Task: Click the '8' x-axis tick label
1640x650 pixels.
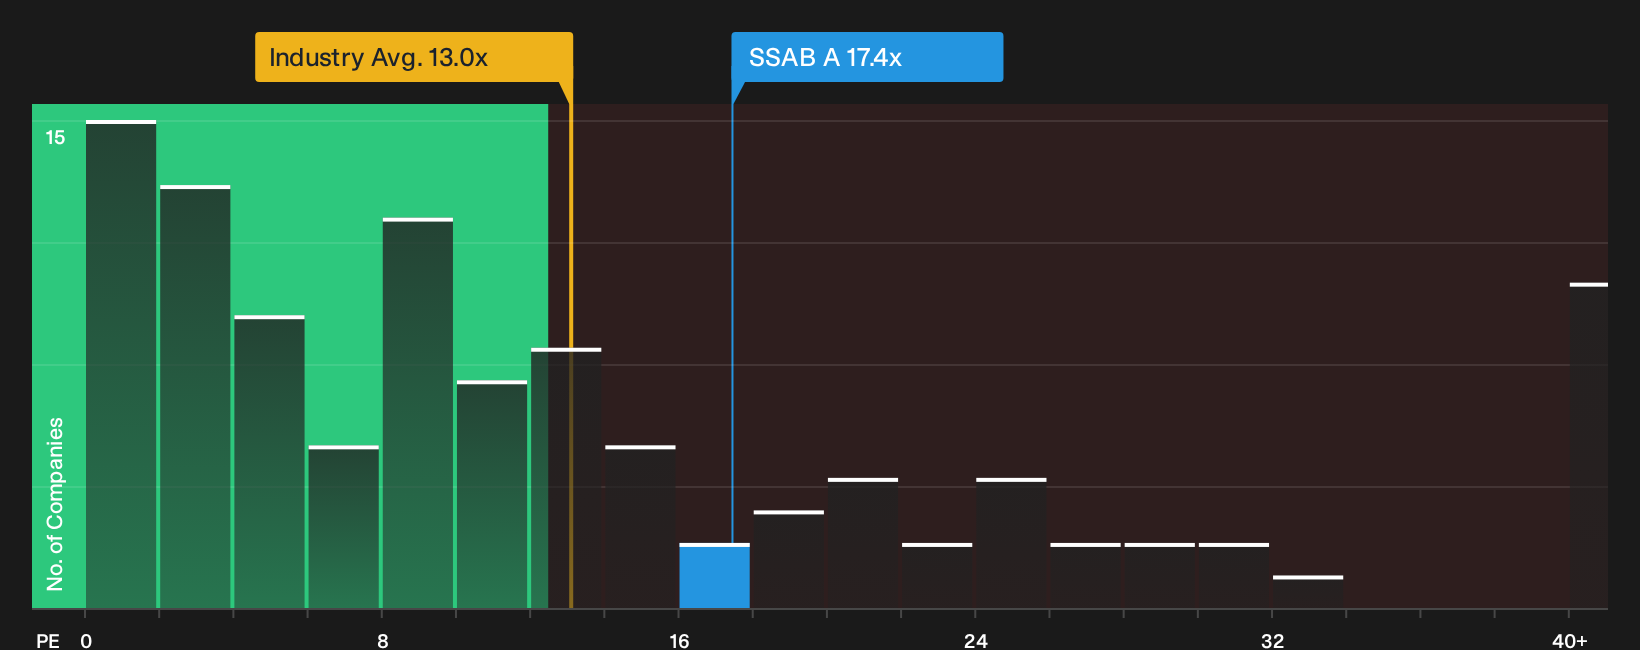Action: [383, 641]
